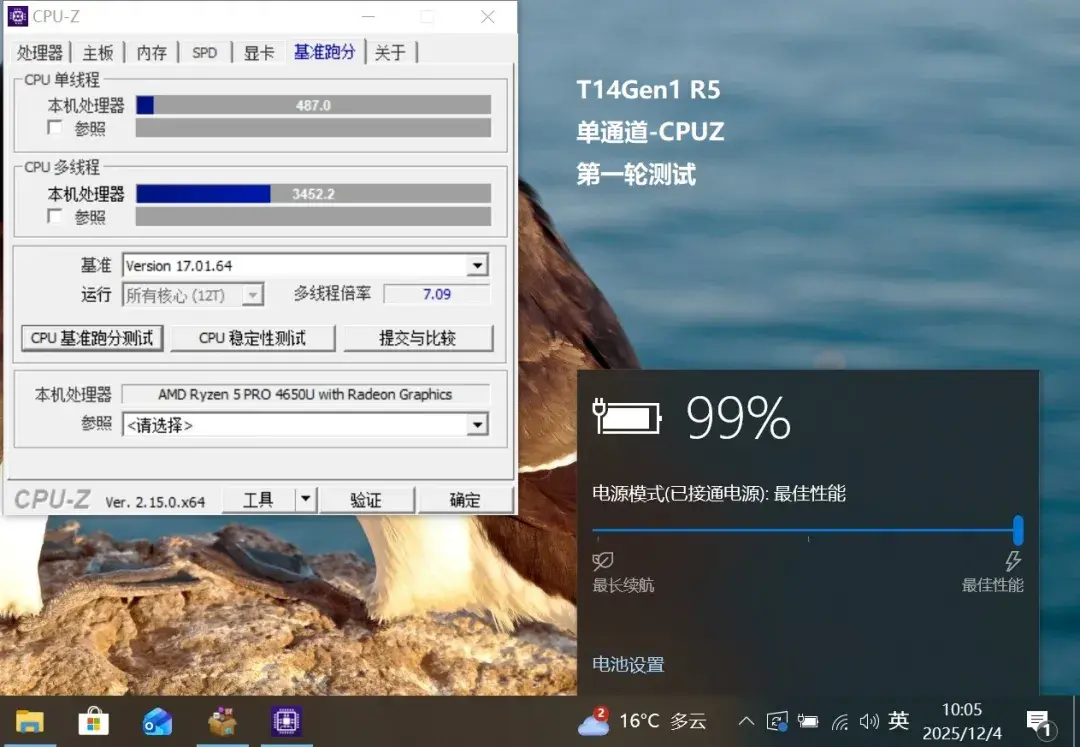
Task: Click the 提交与比较 button
Action: pos(418,338)
